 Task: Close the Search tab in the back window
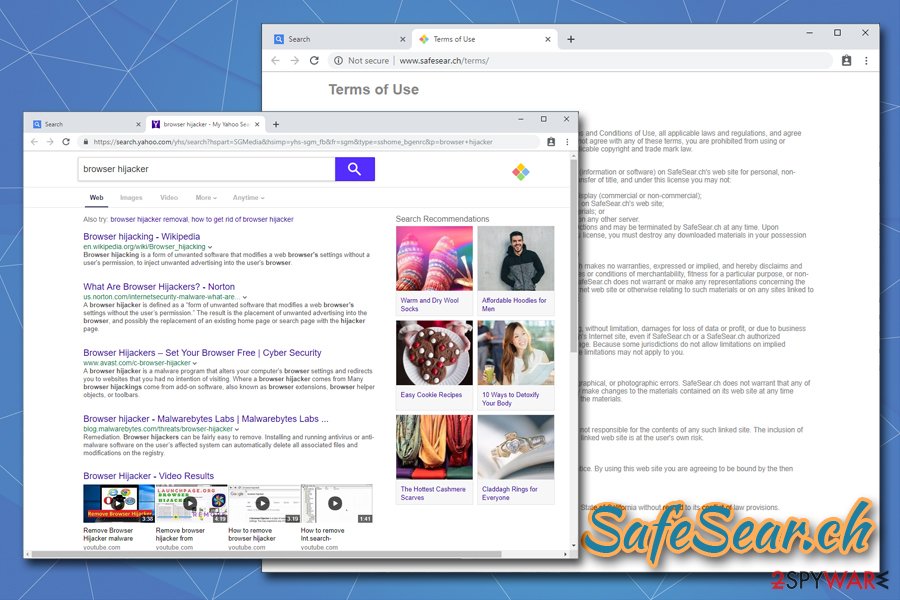402,39
